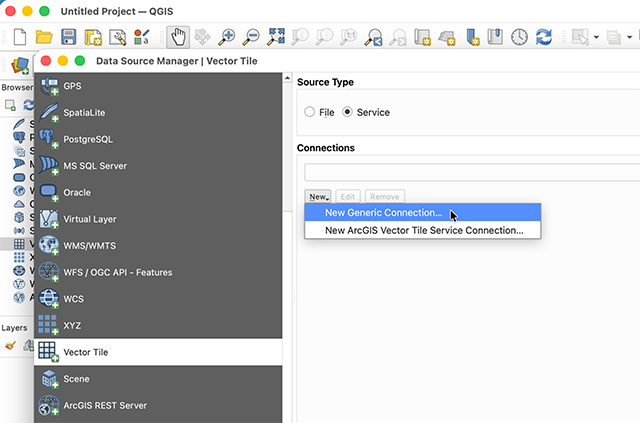This screenshot has width=640, height=423.
Task: Switch to the PostgreSQL source tab
Action: 88,139
